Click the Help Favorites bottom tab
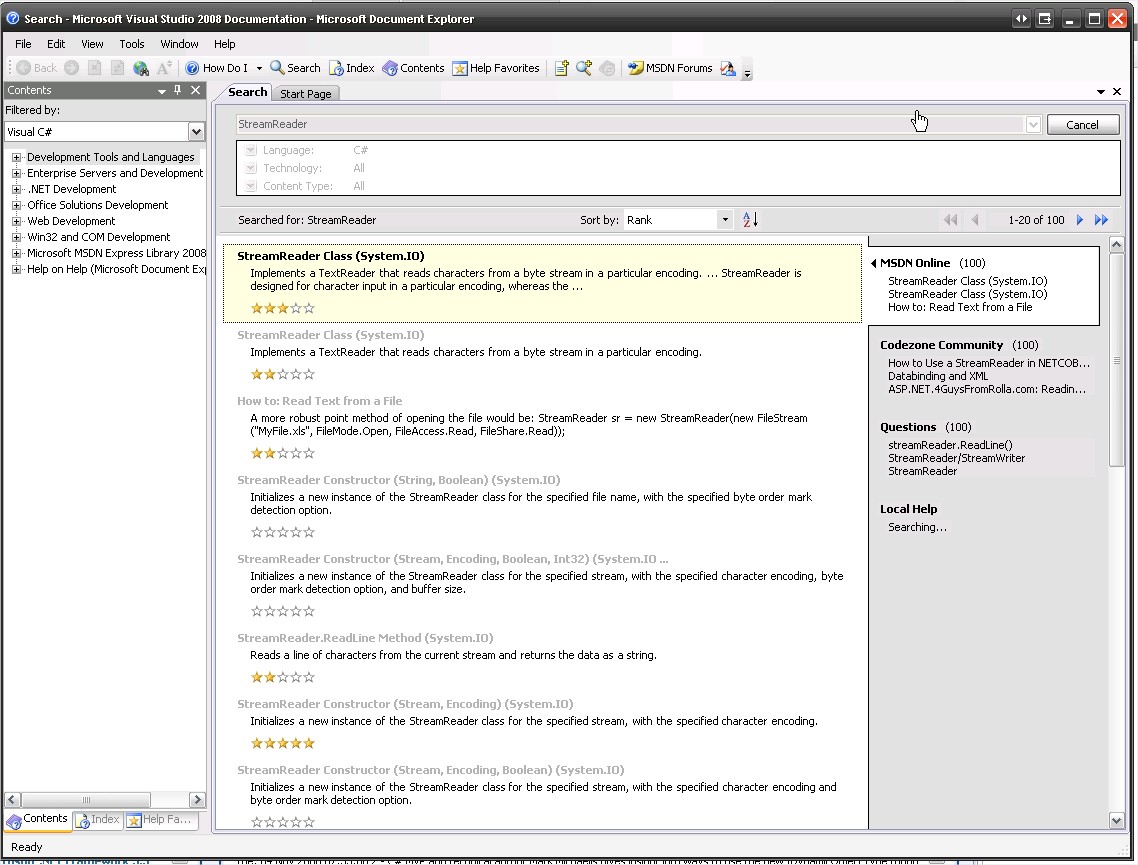The image size is (1138, 865). [160, 820]
